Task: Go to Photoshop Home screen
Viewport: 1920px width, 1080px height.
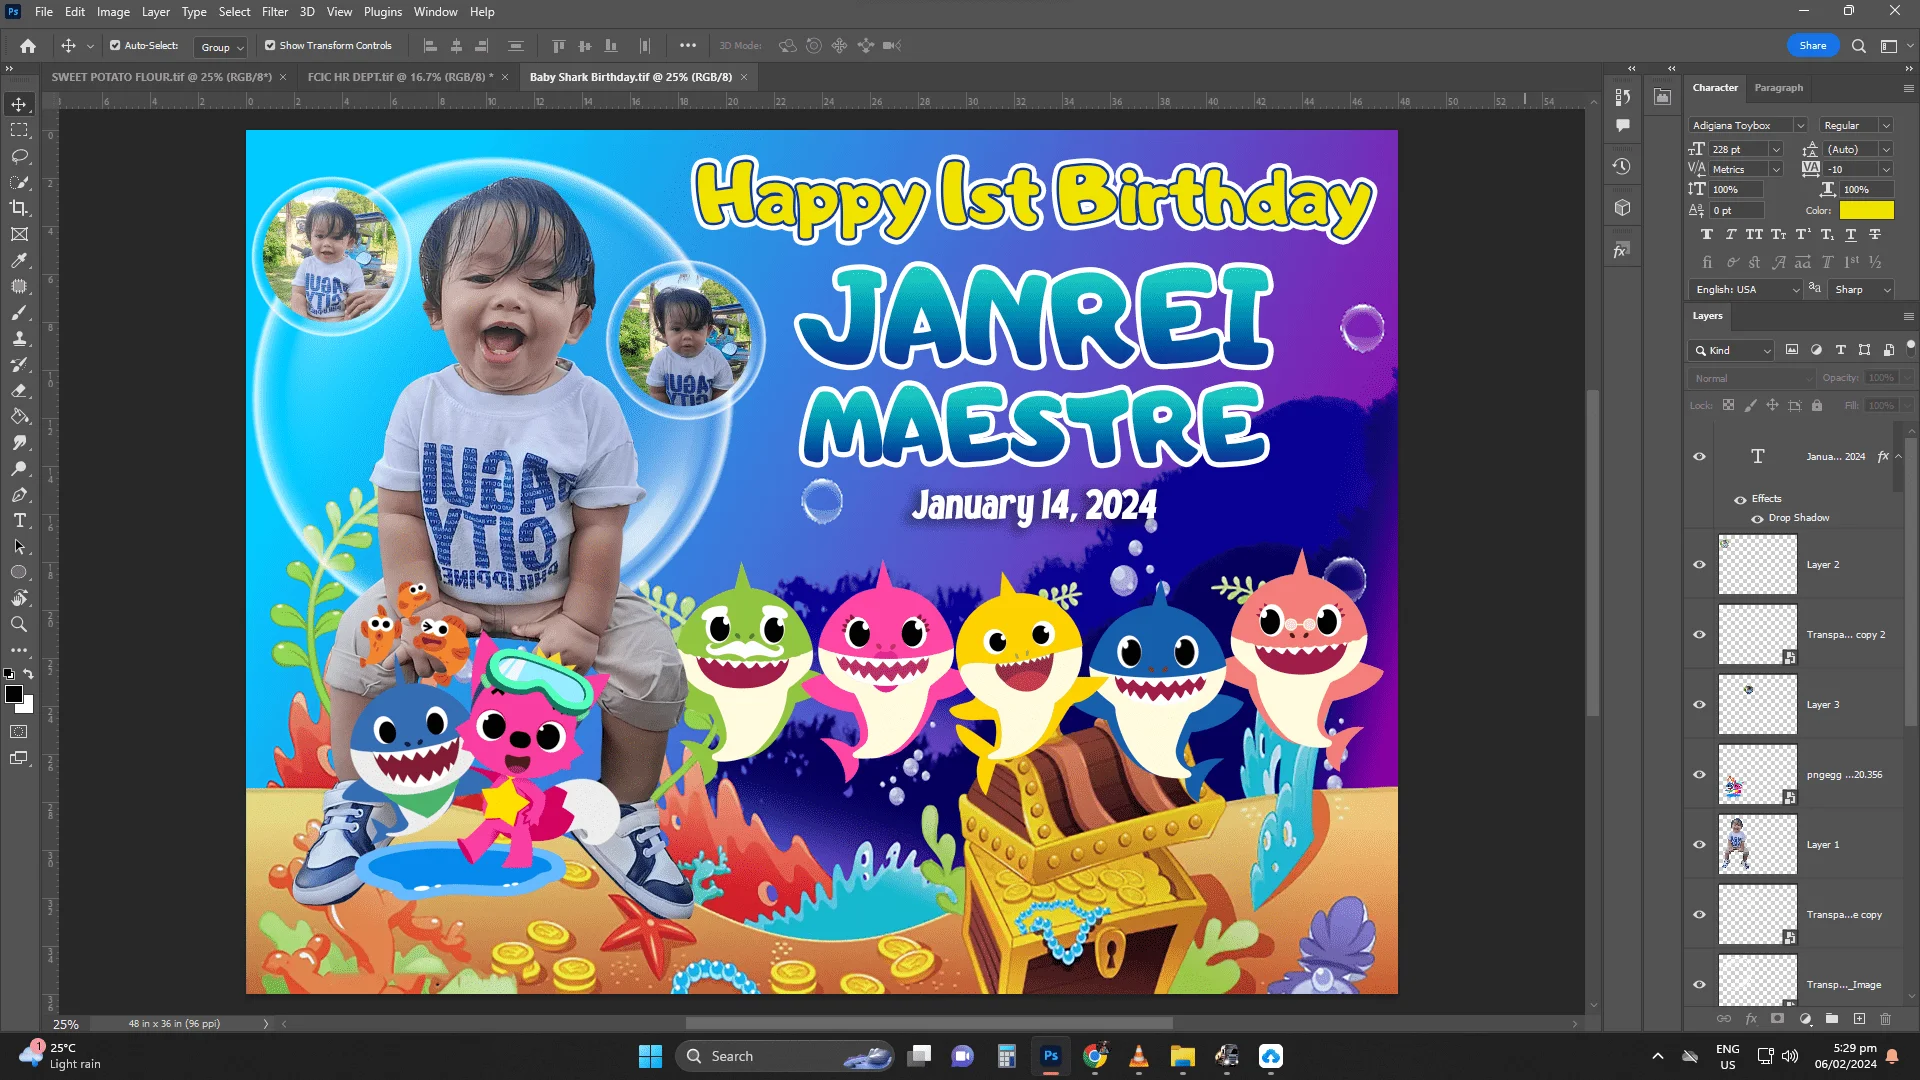Action: coord(28,46)
